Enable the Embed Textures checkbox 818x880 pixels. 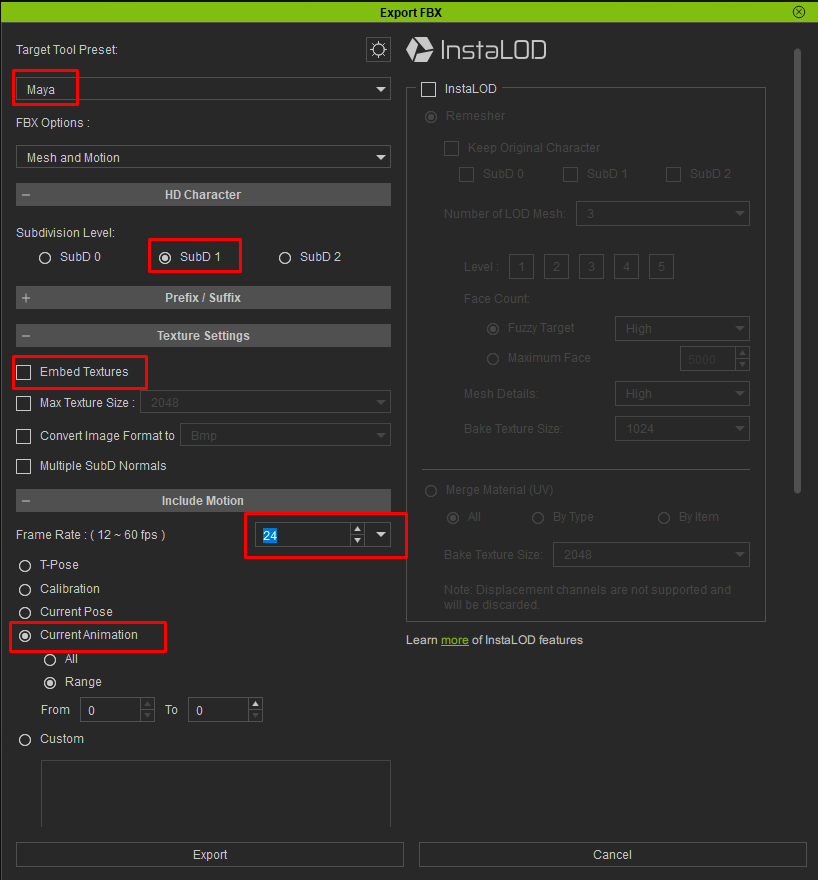[x=24, y=372]
